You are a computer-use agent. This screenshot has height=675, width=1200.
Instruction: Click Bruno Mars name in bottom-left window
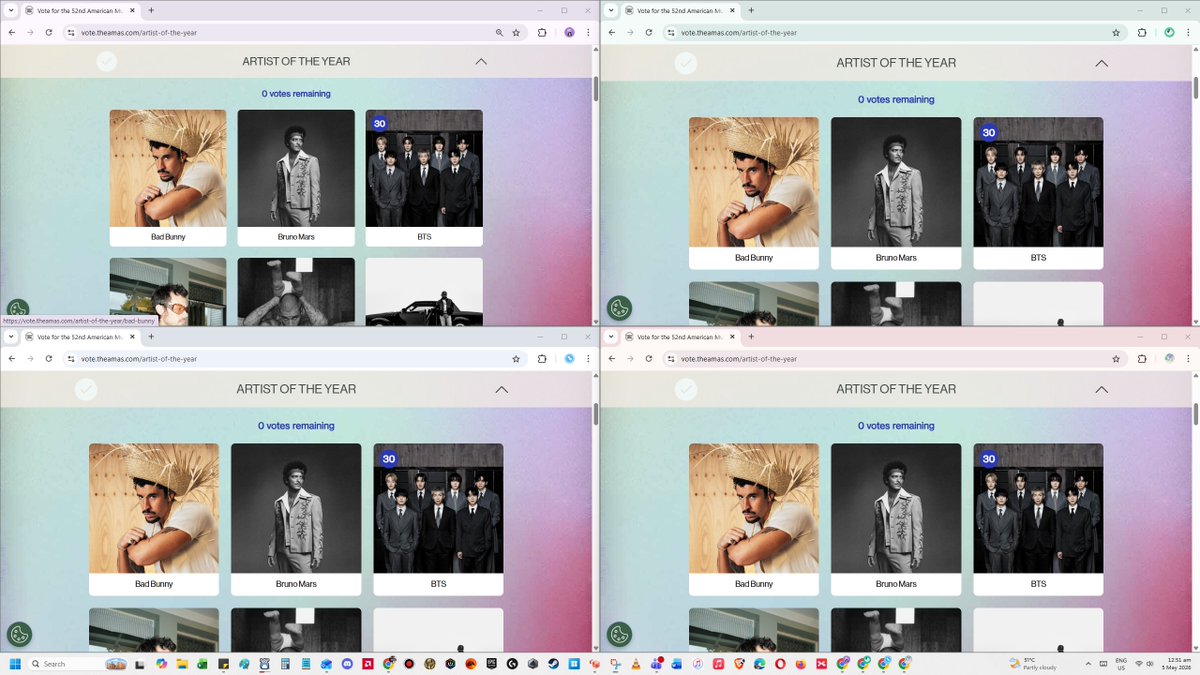point(296,584)
